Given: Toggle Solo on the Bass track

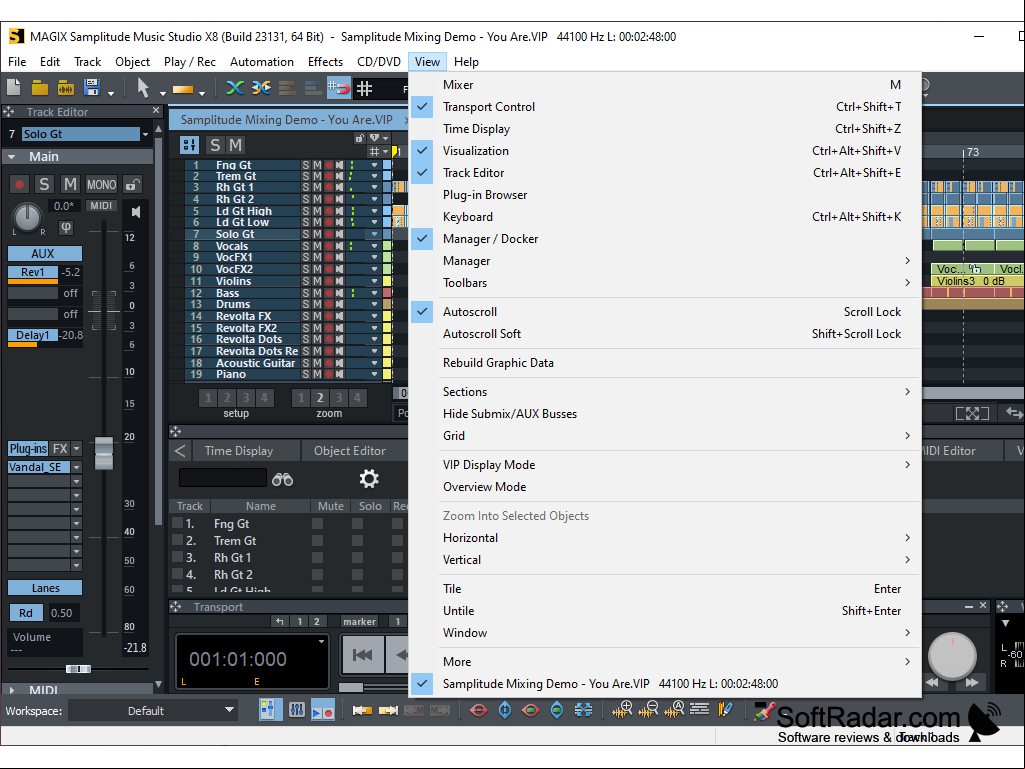Looking at the screenshot, I should [305, 293].
